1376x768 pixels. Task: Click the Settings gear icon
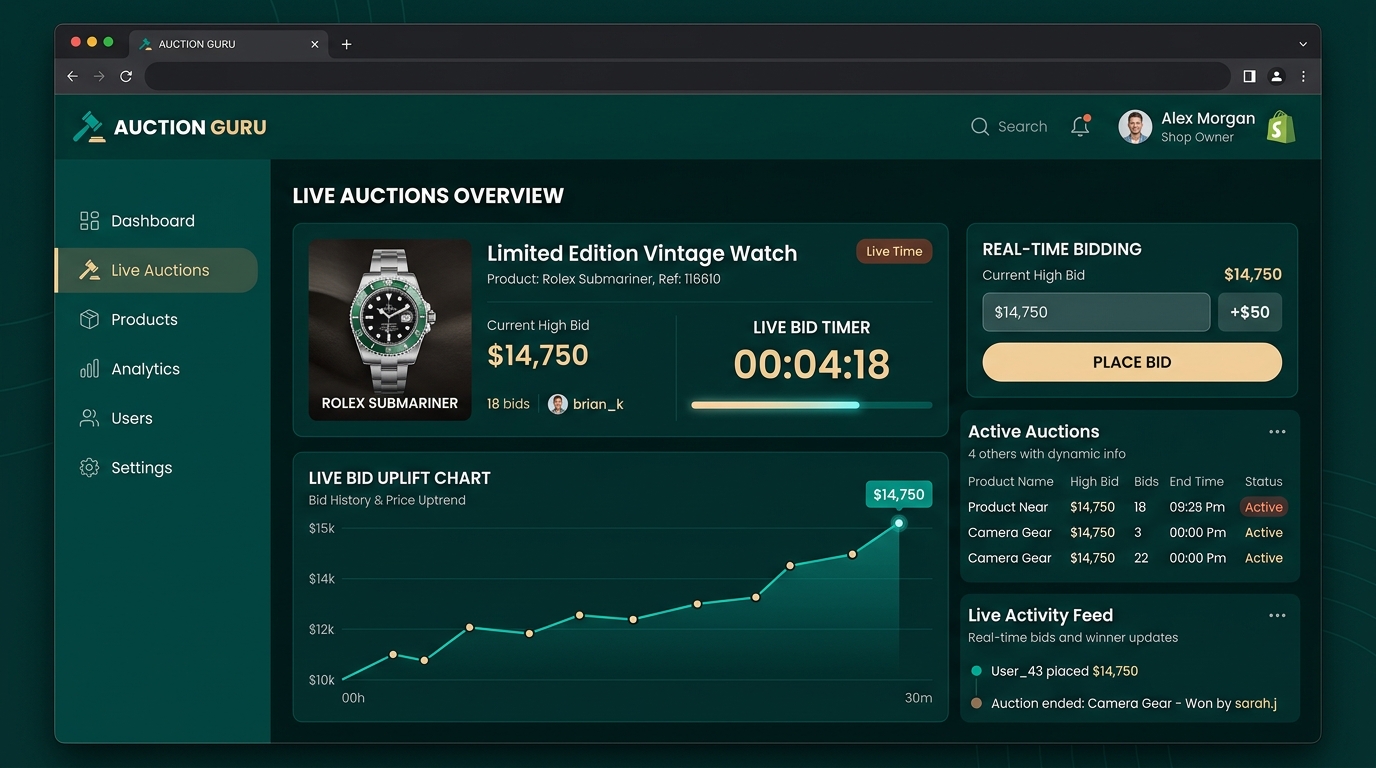[90, 468]
